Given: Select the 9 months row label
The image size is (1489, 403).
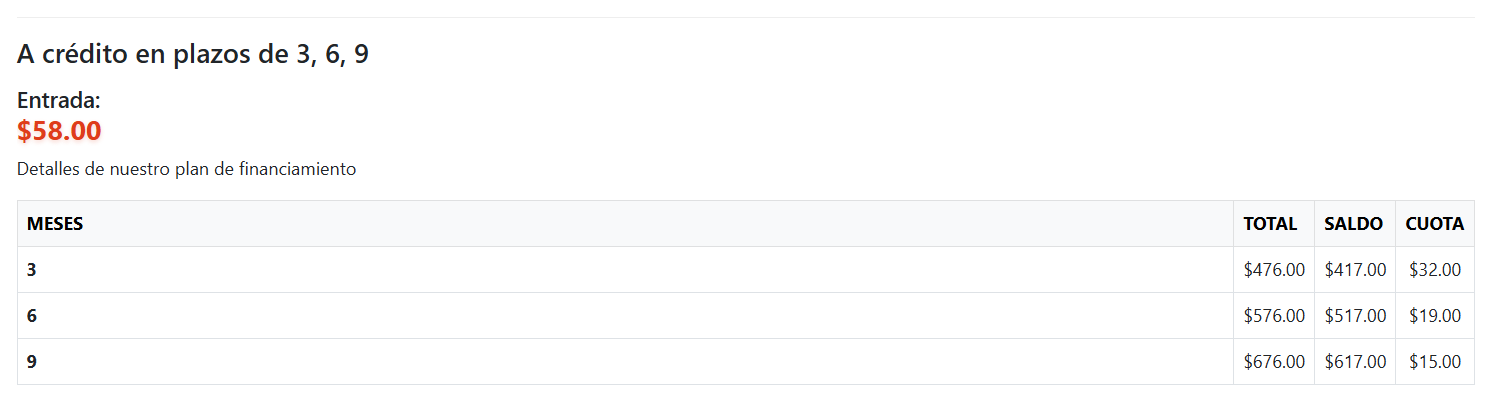Looking at the screenshot, I should pyautogui.click(x=32, y=362).
